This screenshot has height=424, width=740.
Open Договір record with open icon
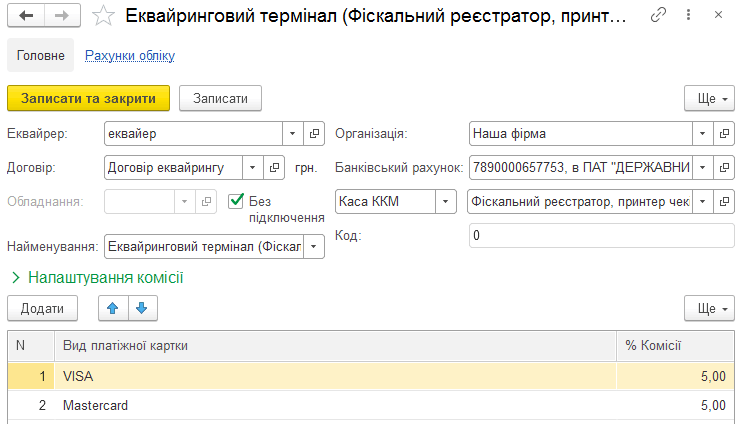[x=274, y=168]
